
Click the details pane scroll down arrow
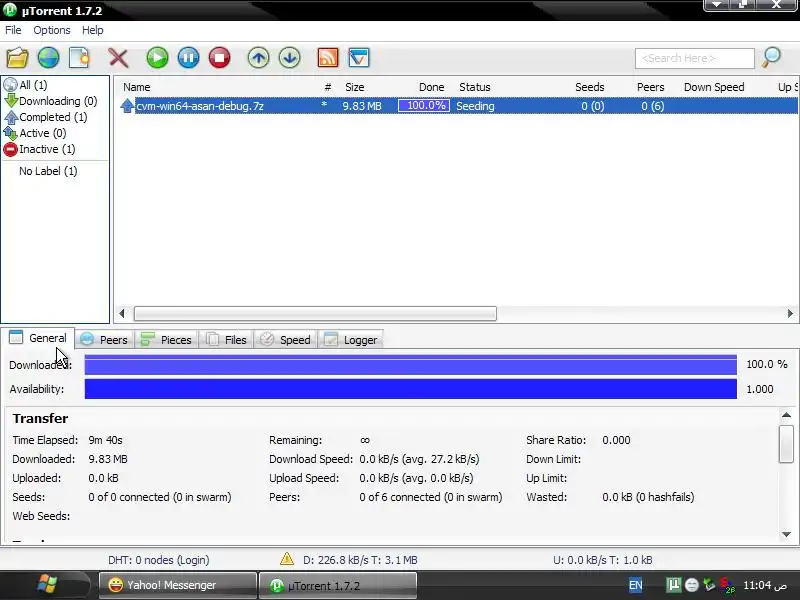(786, 534)
